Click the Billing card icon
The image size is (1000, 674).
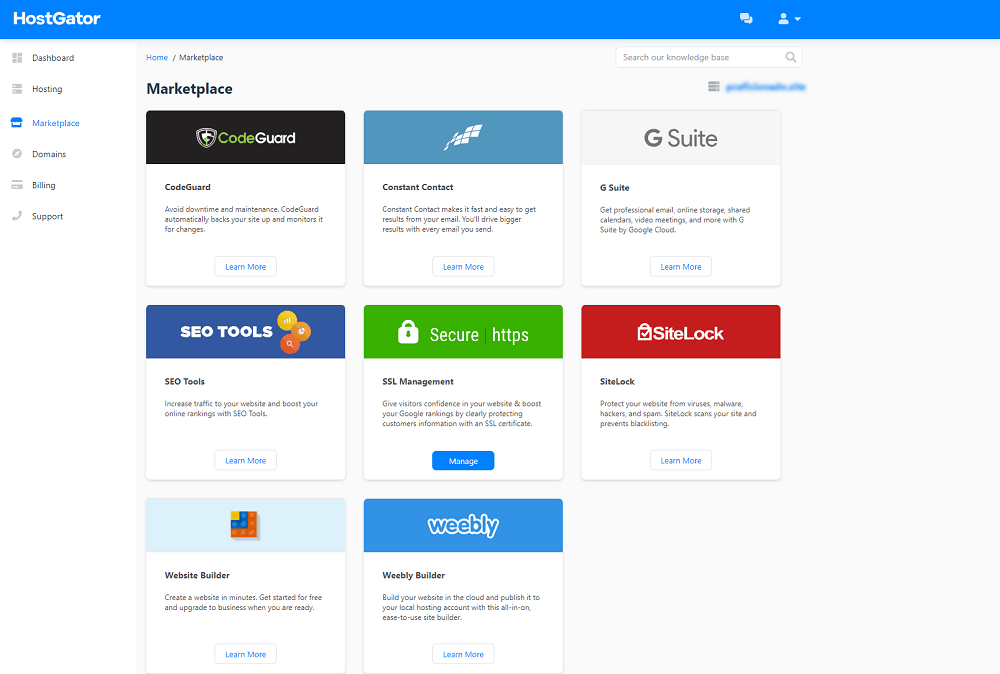tap(17, 186)
